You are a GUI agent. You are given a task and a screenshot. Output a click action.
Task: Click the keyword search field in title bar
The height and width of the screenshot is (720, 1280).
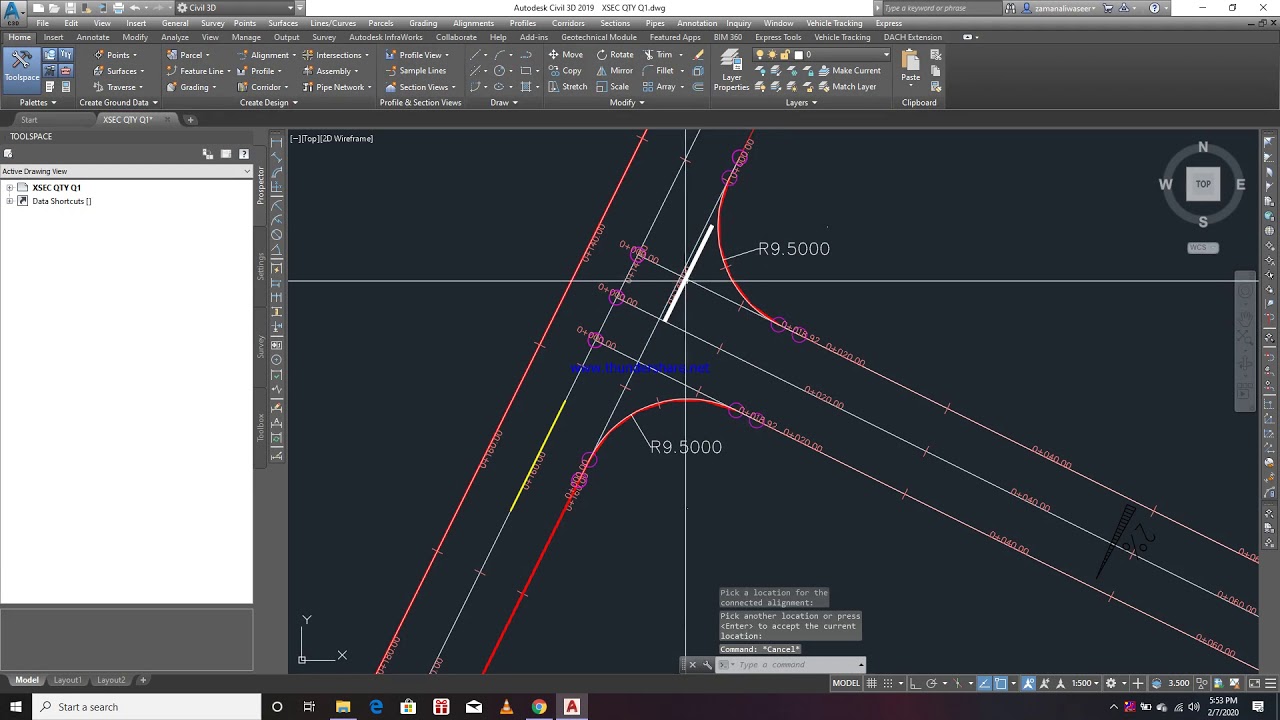940,8
